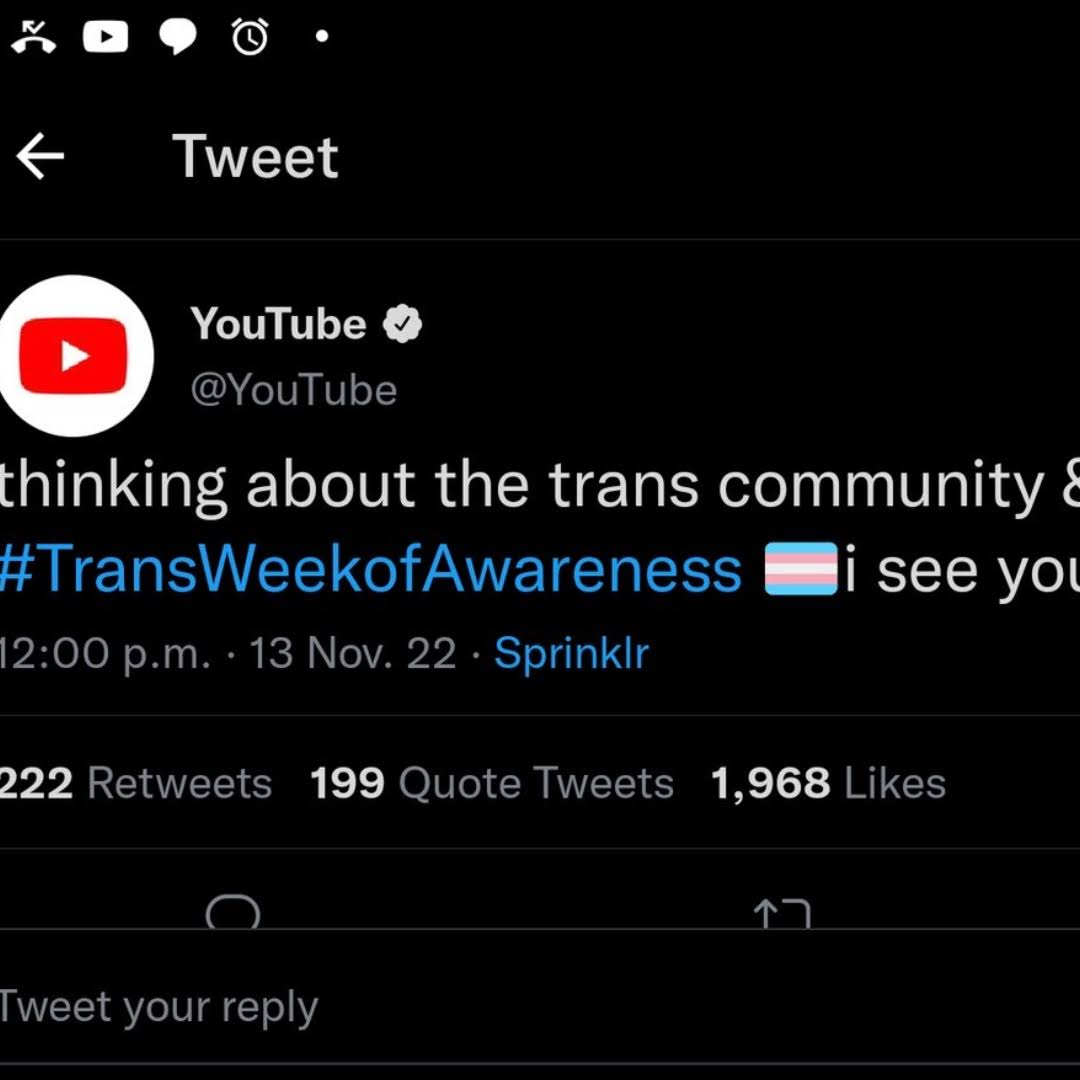
Task: Open the @YouTube handle
Action: (294, 390)
